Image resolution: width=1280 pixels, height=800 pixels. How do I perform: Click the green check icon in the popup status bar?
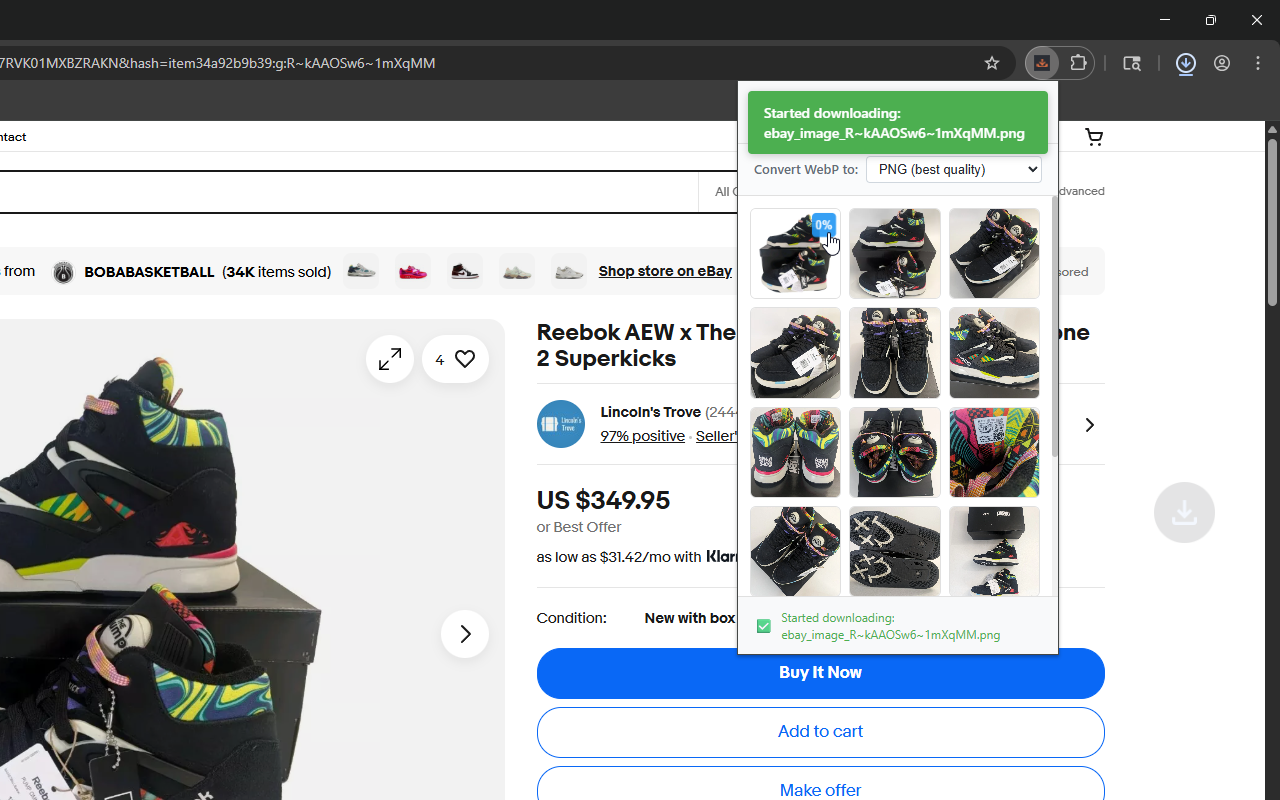764,626
